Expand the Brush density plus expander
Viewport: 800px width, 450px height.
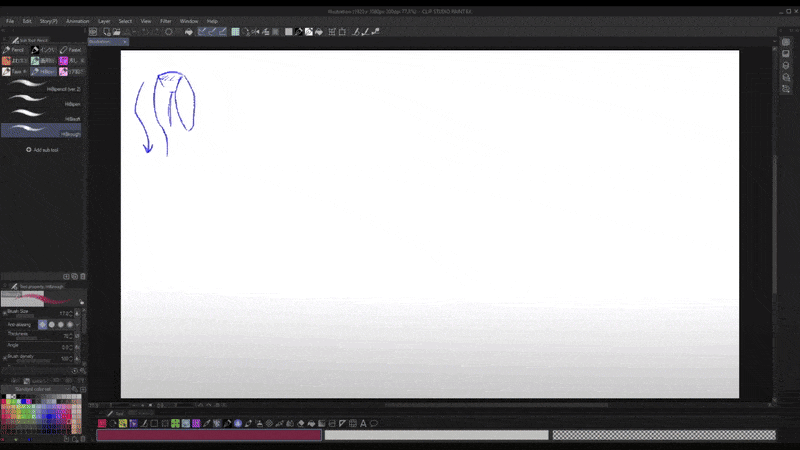point(5,358)
